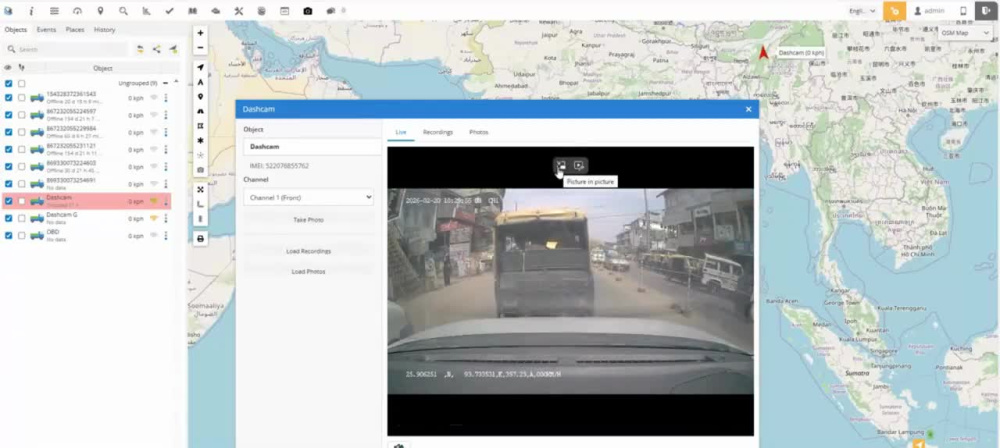Tick the follow checkbox for OBD
Viewport: 1000px width, 448px height.
tap(22, 235)
